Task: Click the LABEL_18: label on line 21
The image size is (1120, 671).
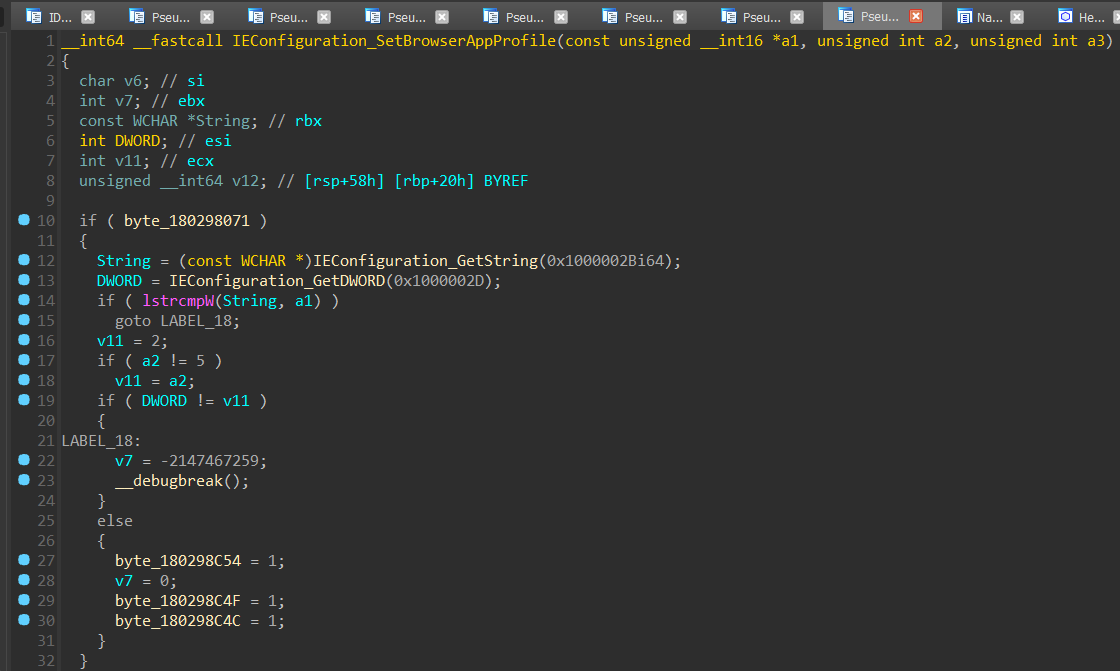Action: [101, 441]
